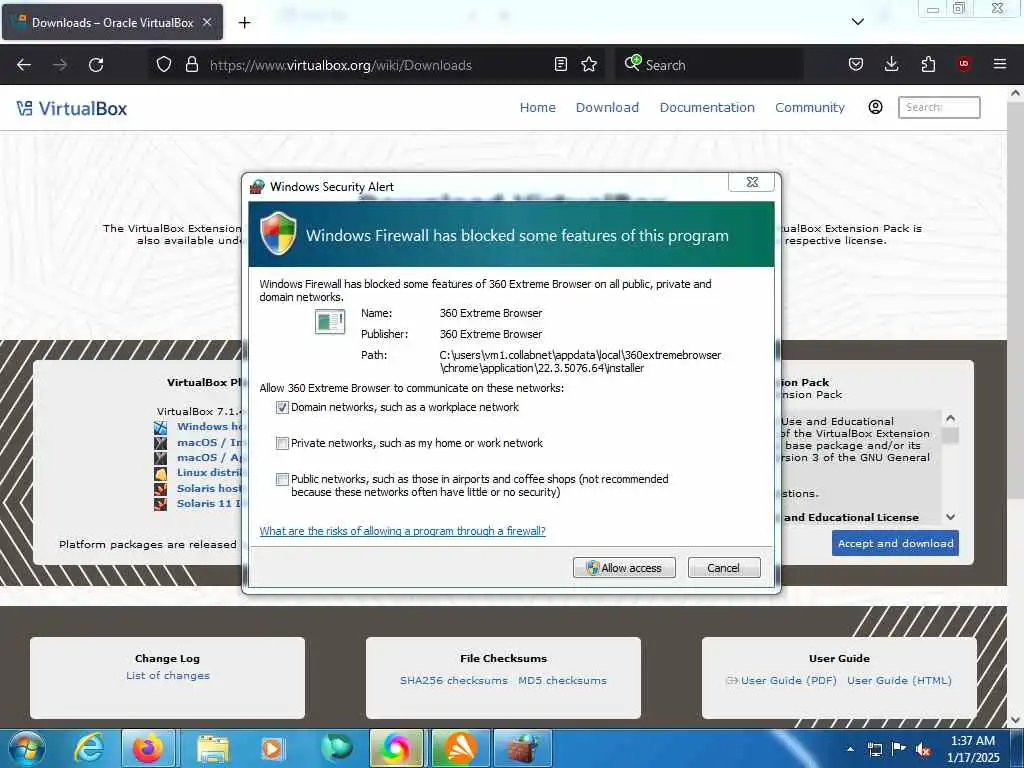The width and height of the screenshot is (1024, 768).
Task: Open the Documentation menu item
Action: point(707,107)
